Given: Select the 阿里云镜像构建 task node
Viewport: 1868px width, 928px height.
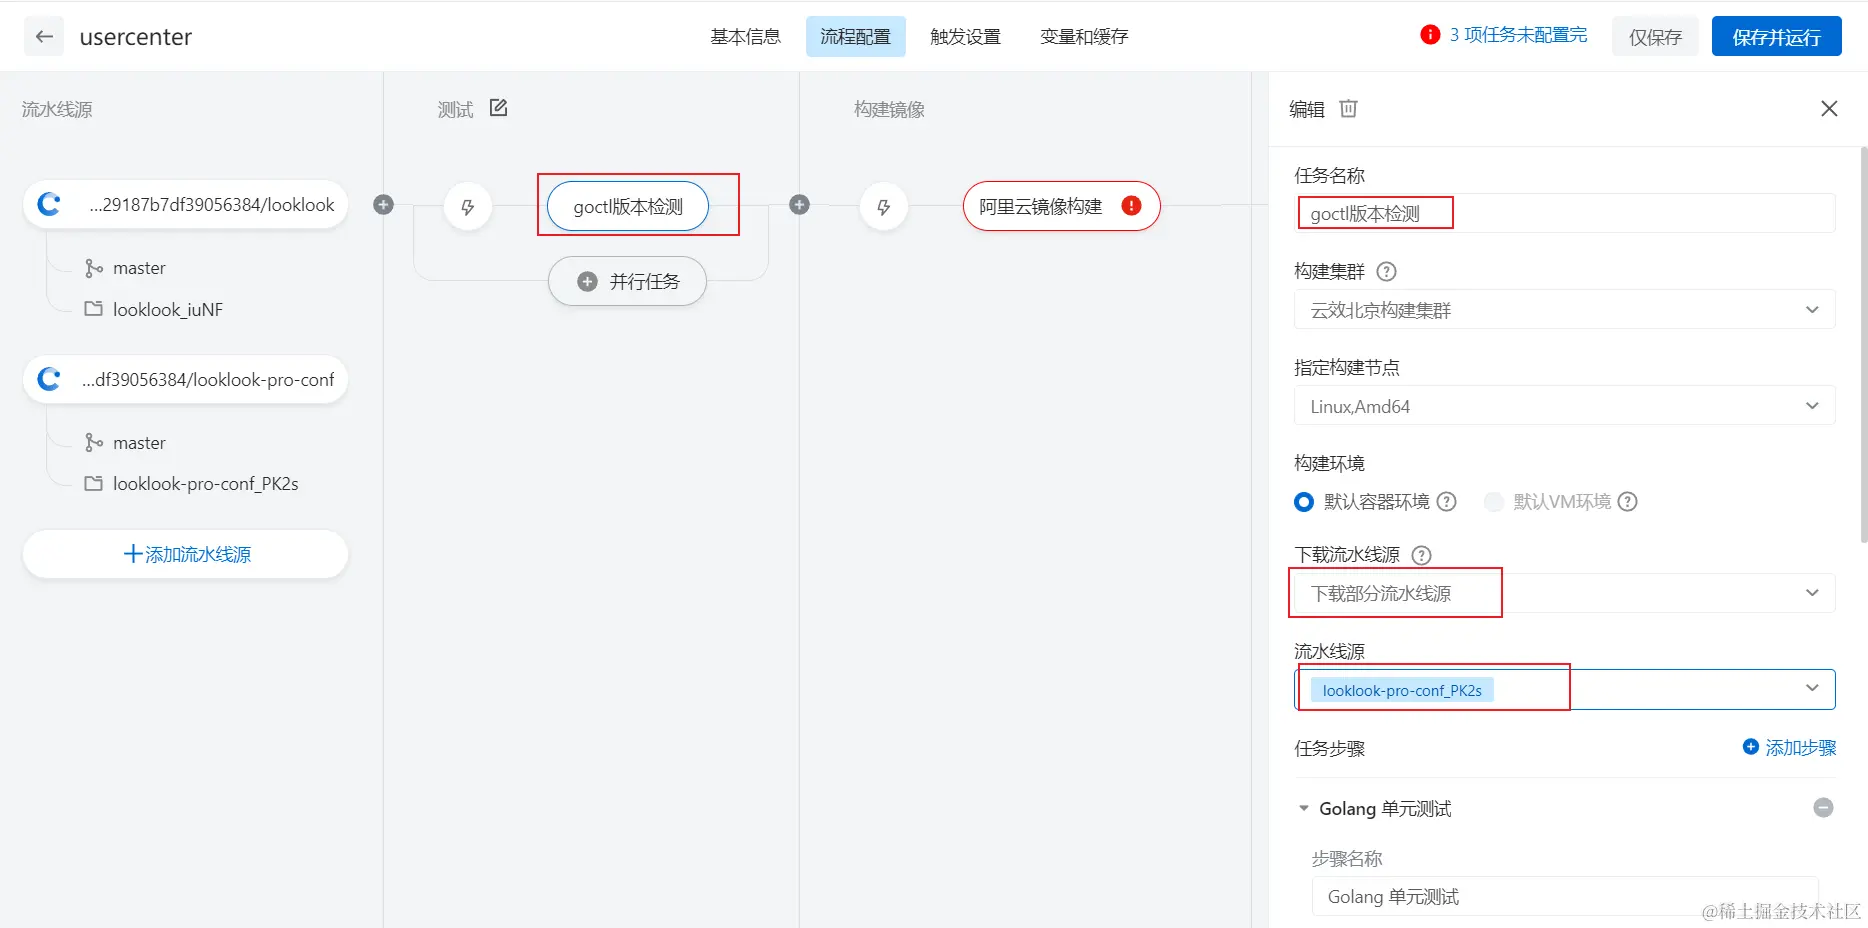Looking at the screenshot, I should click(1061, 206).
